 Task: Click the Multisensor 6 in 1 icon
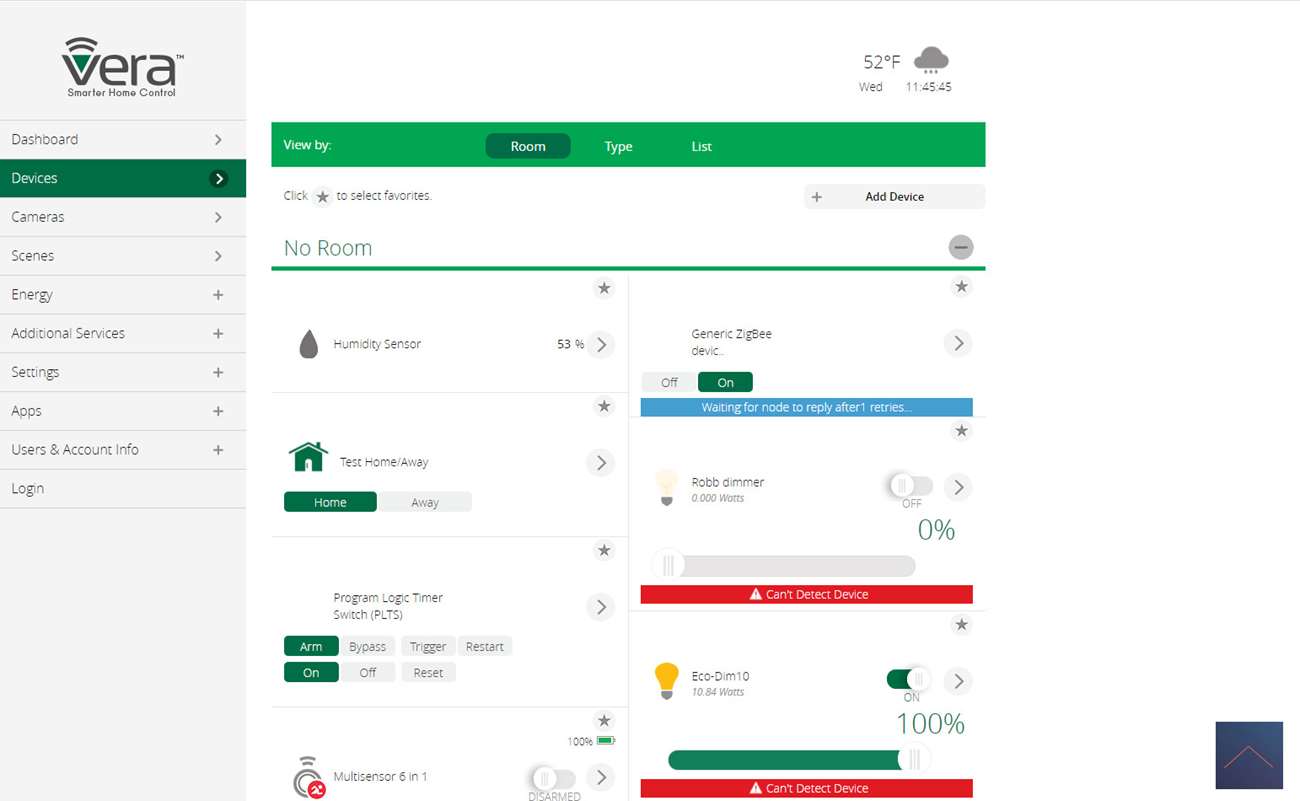tap(309, 777)
